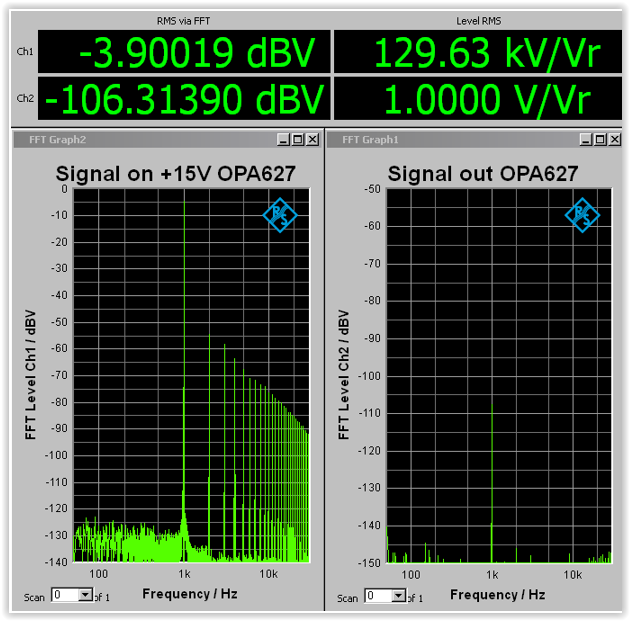Viewport: 630px width, 621px height.
Task: Click the Scan value field in FFT Graph2
Action: [x=65, y=595]
